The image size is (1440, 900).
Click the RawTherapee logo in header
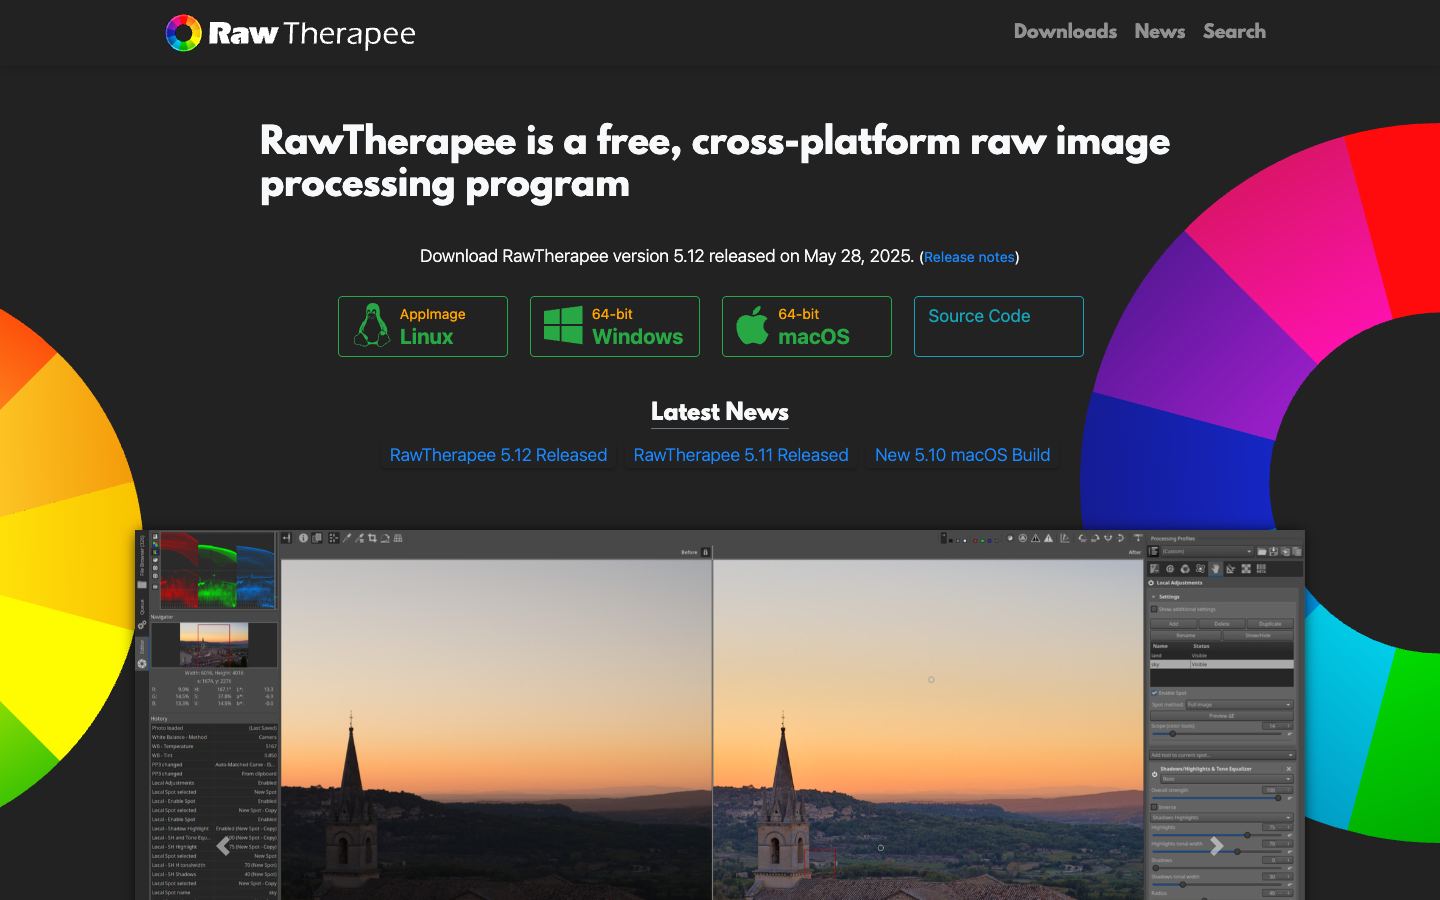coord(290,33)
